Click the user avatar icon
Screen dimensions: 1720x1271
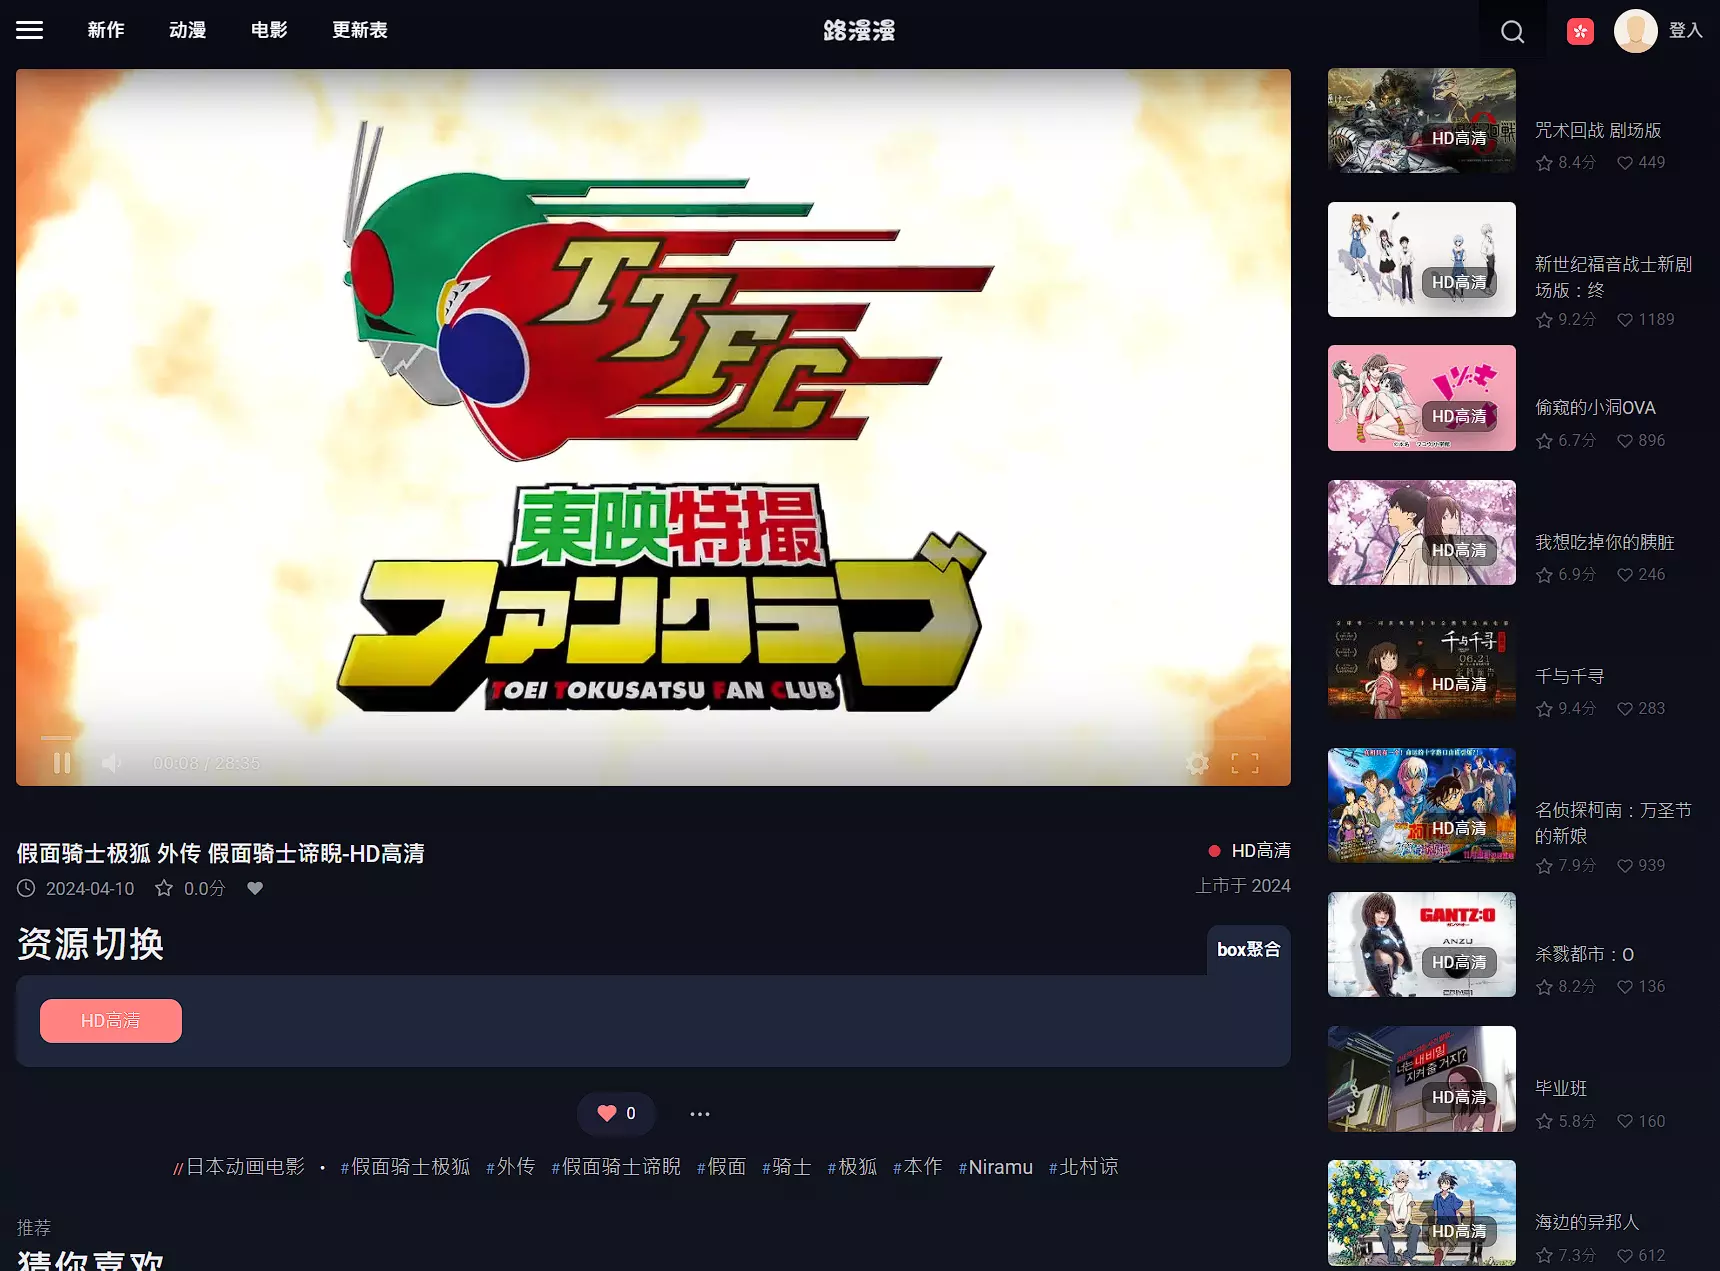(1635, 31)
